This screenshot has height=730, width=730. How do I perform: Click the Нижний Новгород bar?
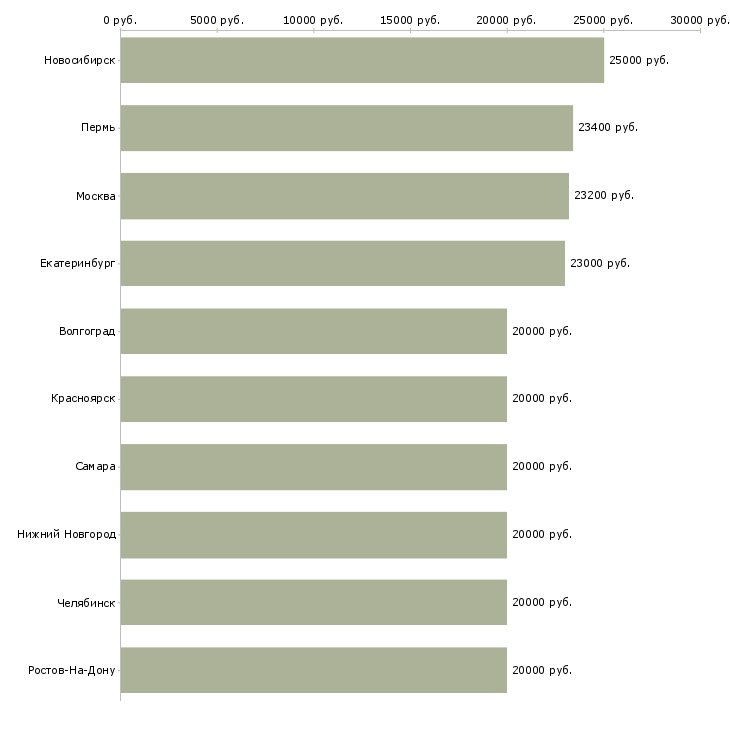coord(313,534)
